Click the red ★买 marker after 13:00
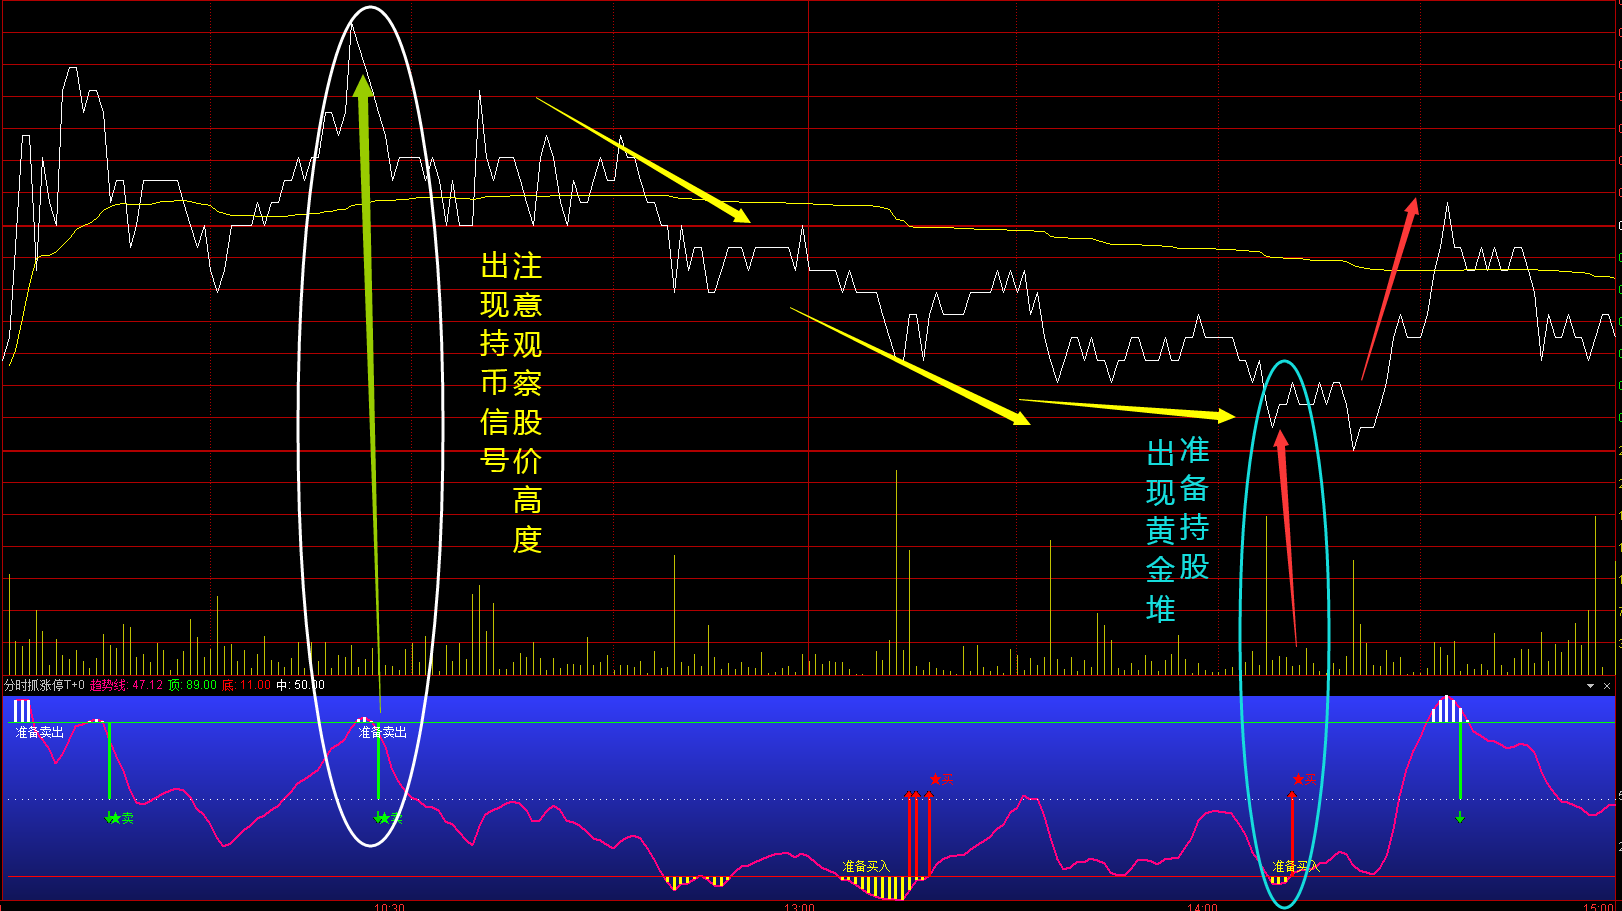This screenshot has height=911, width=1622. tap(942, 779)
